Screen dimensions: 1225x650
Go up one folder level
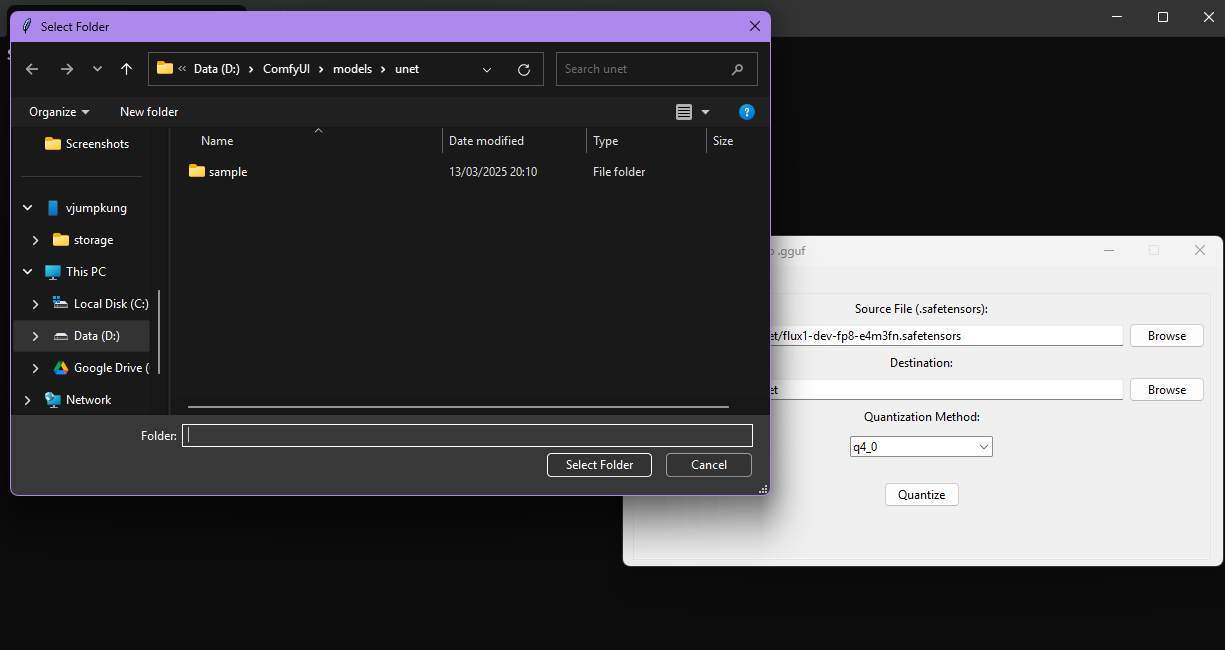point(126,69)
